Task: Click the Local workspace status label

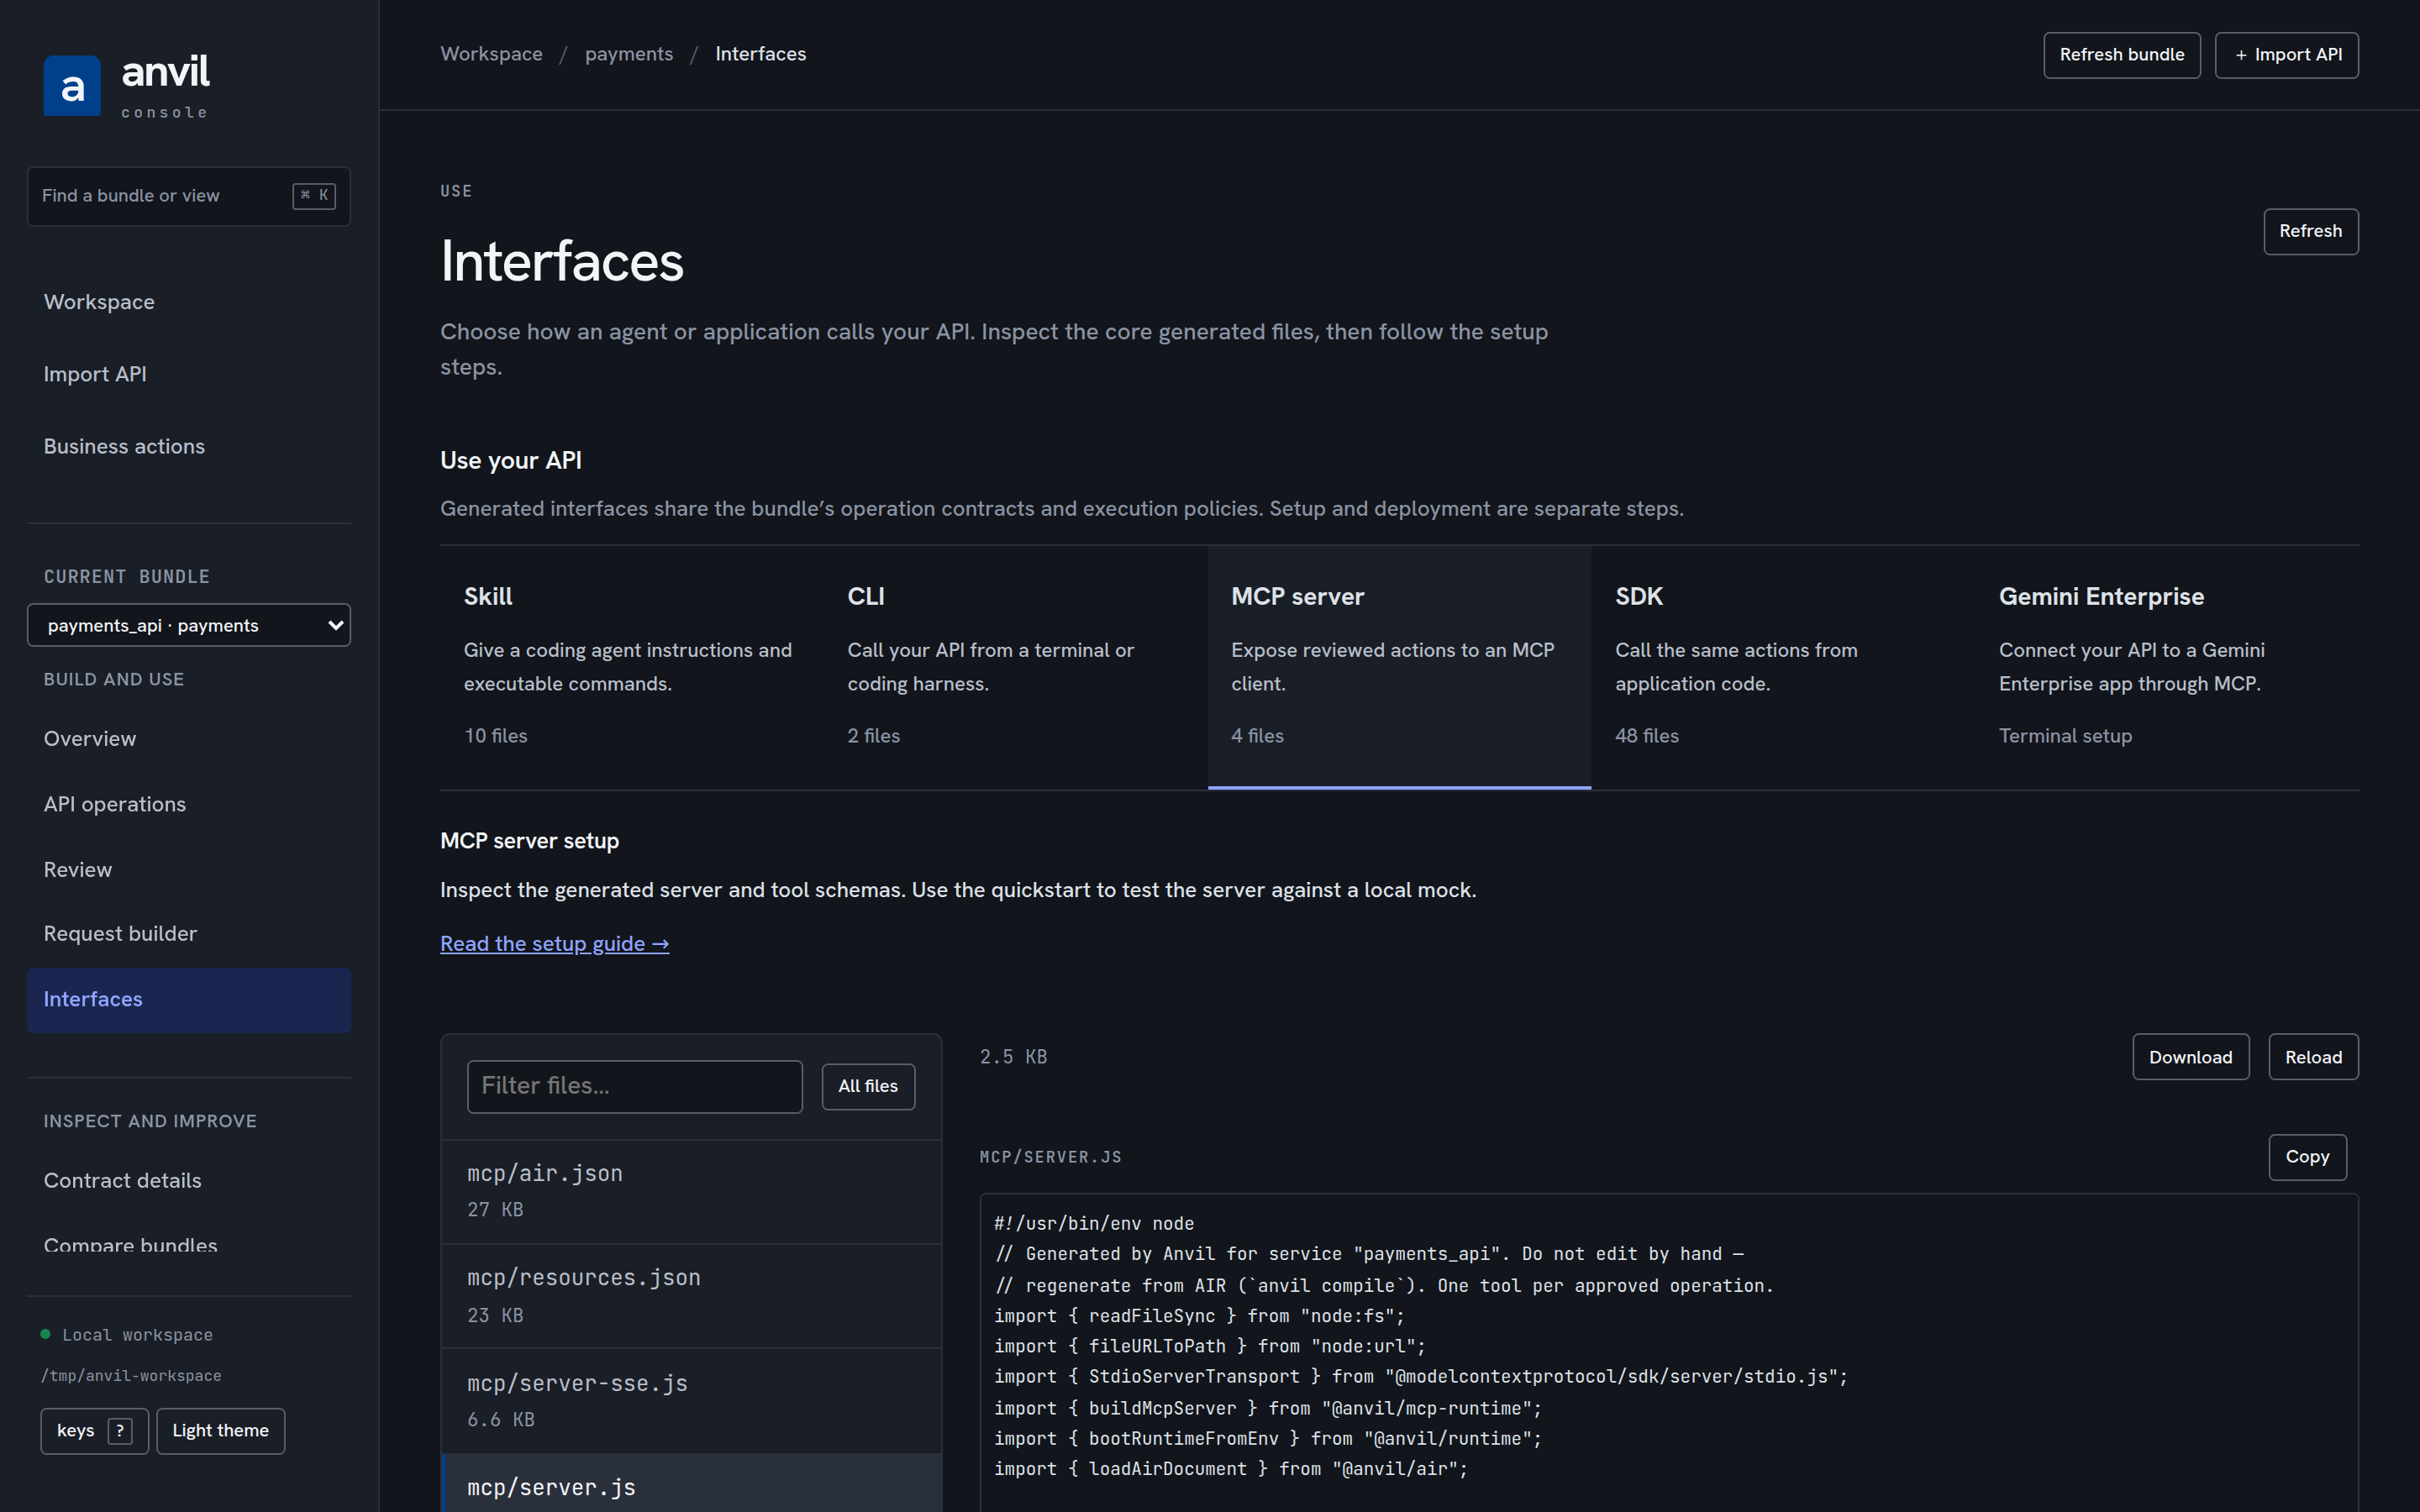Action: point(138,1335)
